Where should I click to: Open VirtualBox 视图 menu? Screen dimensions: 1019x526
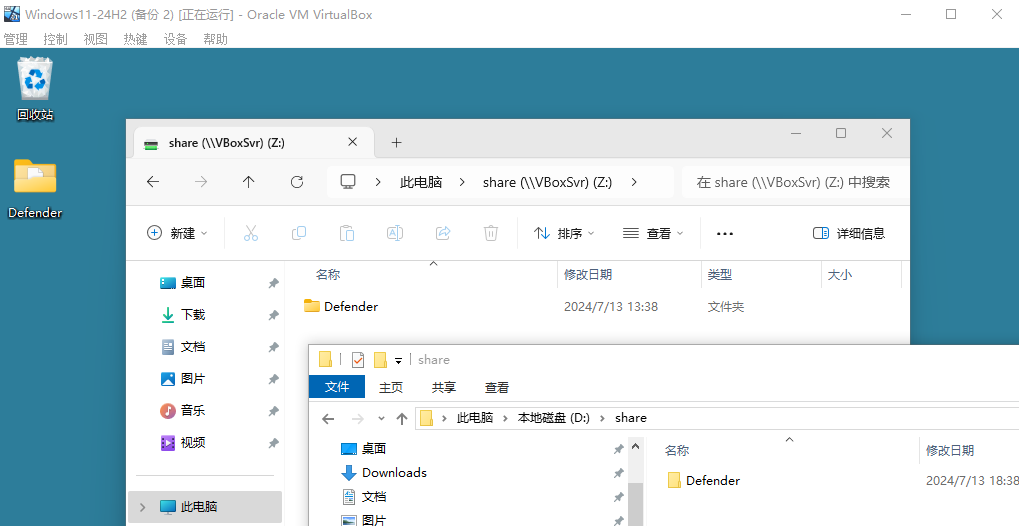(96, 39)
